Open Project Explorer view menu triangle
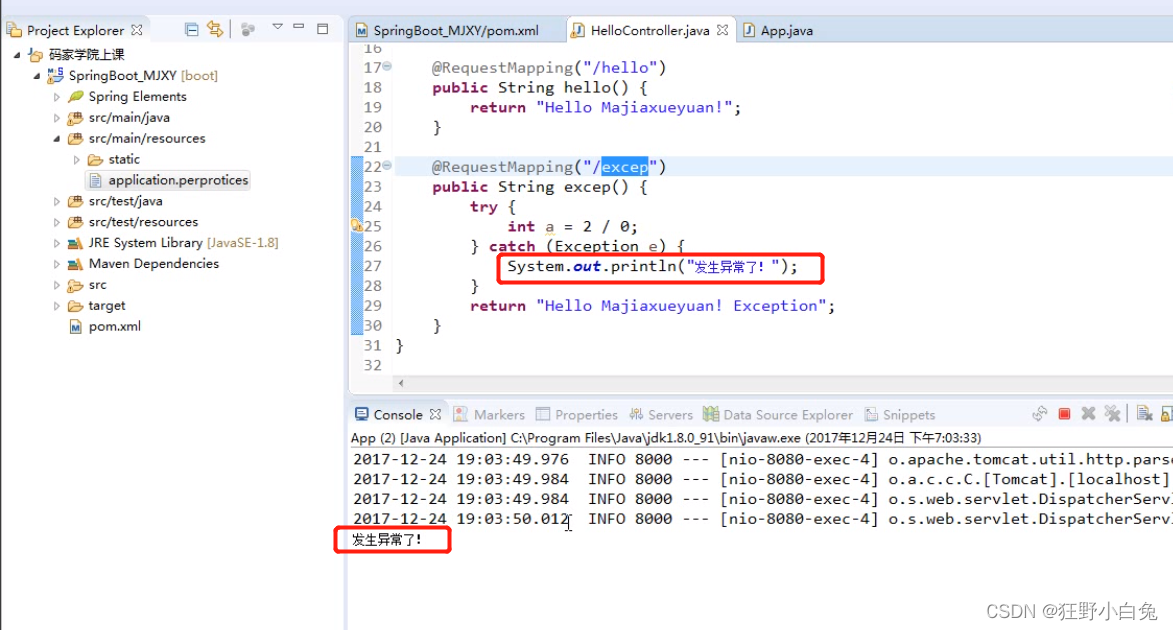This screenshot has height=630, width=1173. tap(278, 27)
